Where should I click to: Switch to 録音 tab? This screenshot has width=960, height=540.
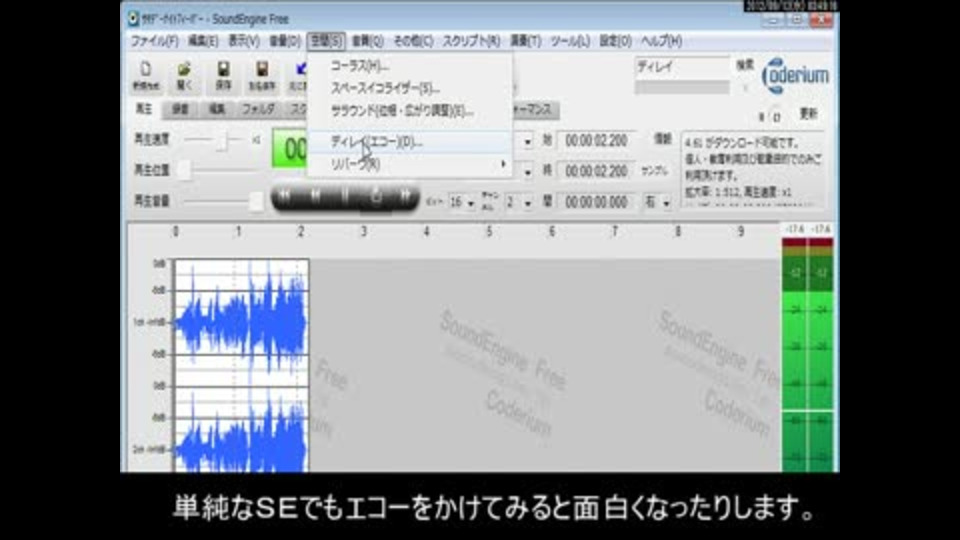(180, 110)
